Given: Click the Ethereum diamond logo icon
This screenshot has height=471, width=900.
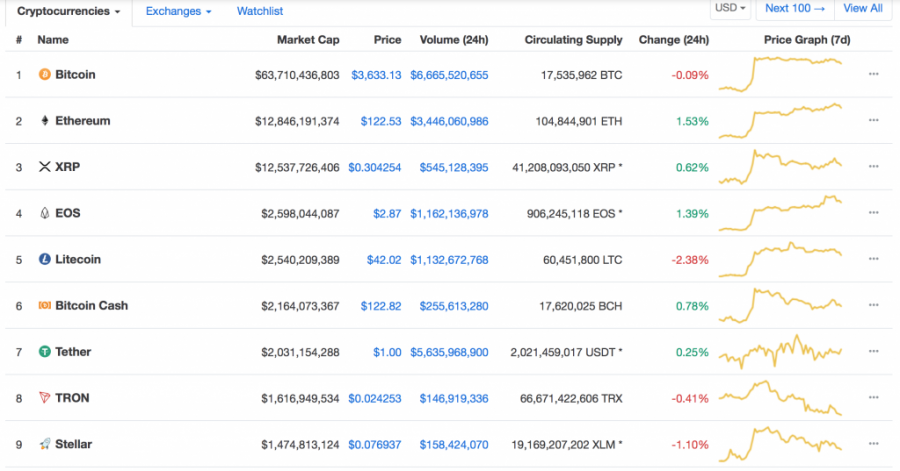Looking at the screenshot, I should coord(44,120).
